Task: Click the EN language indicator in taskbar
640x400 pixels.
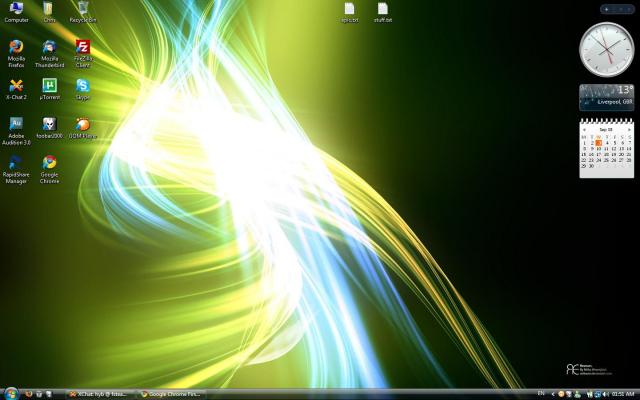Action: (541, 393)
